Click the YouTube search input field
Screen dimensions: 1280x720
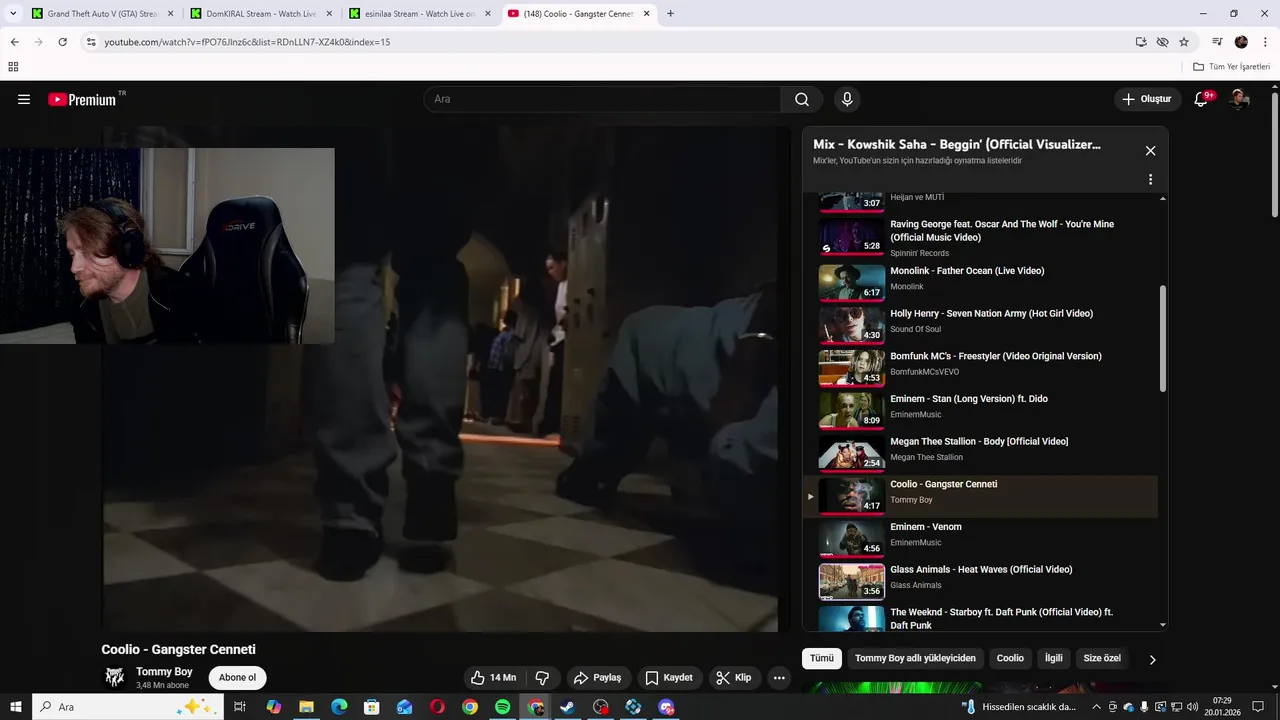pos(602,99)
